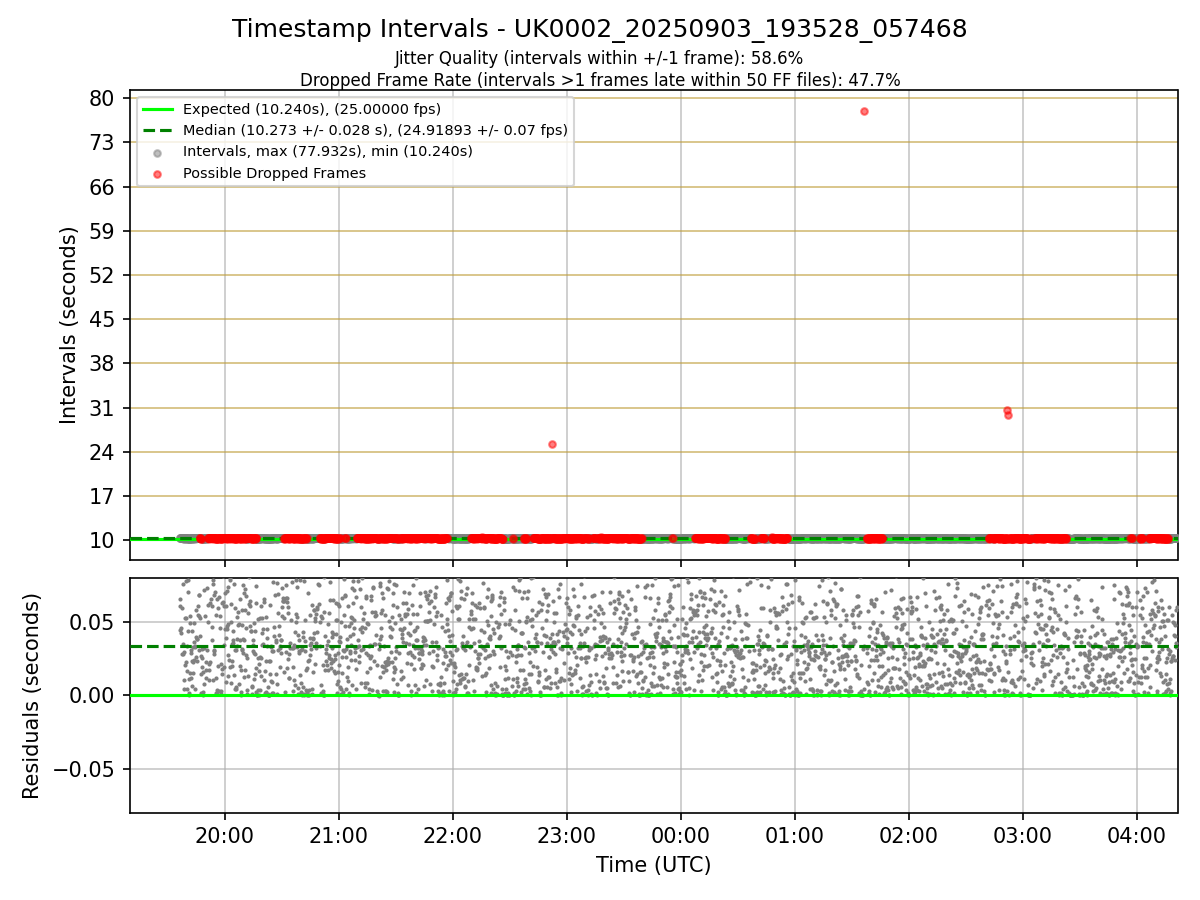Click the y-axis tick label '45'
The image size is (1200, 900).
[x=102, y=319]
